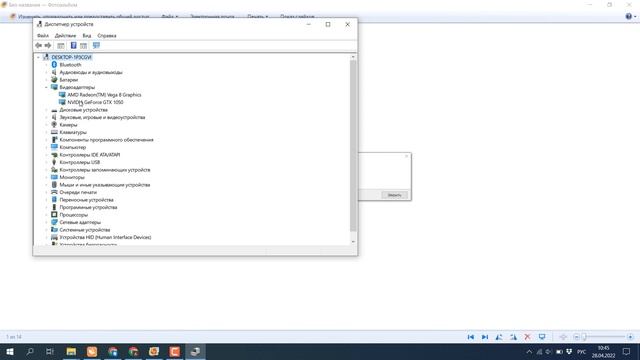Click the Forward arrow in Device Manager toolbar
The width and height of the screenshot is (640, 360).
[48, 45]
